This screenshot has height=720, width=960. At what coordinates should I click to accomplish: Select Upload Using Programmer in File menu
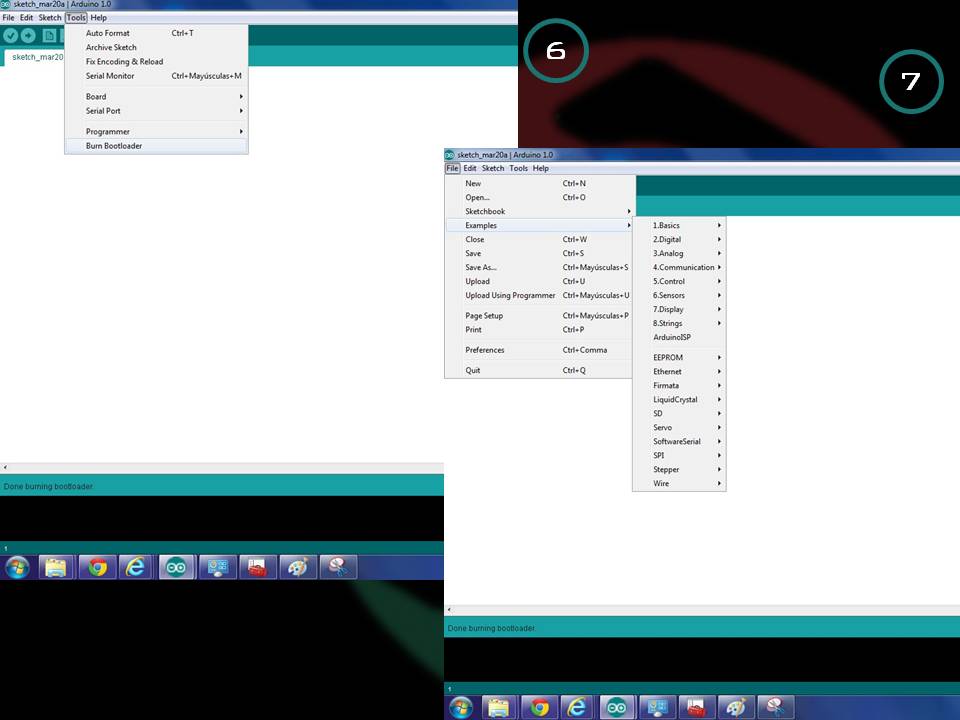coord(539,295)
